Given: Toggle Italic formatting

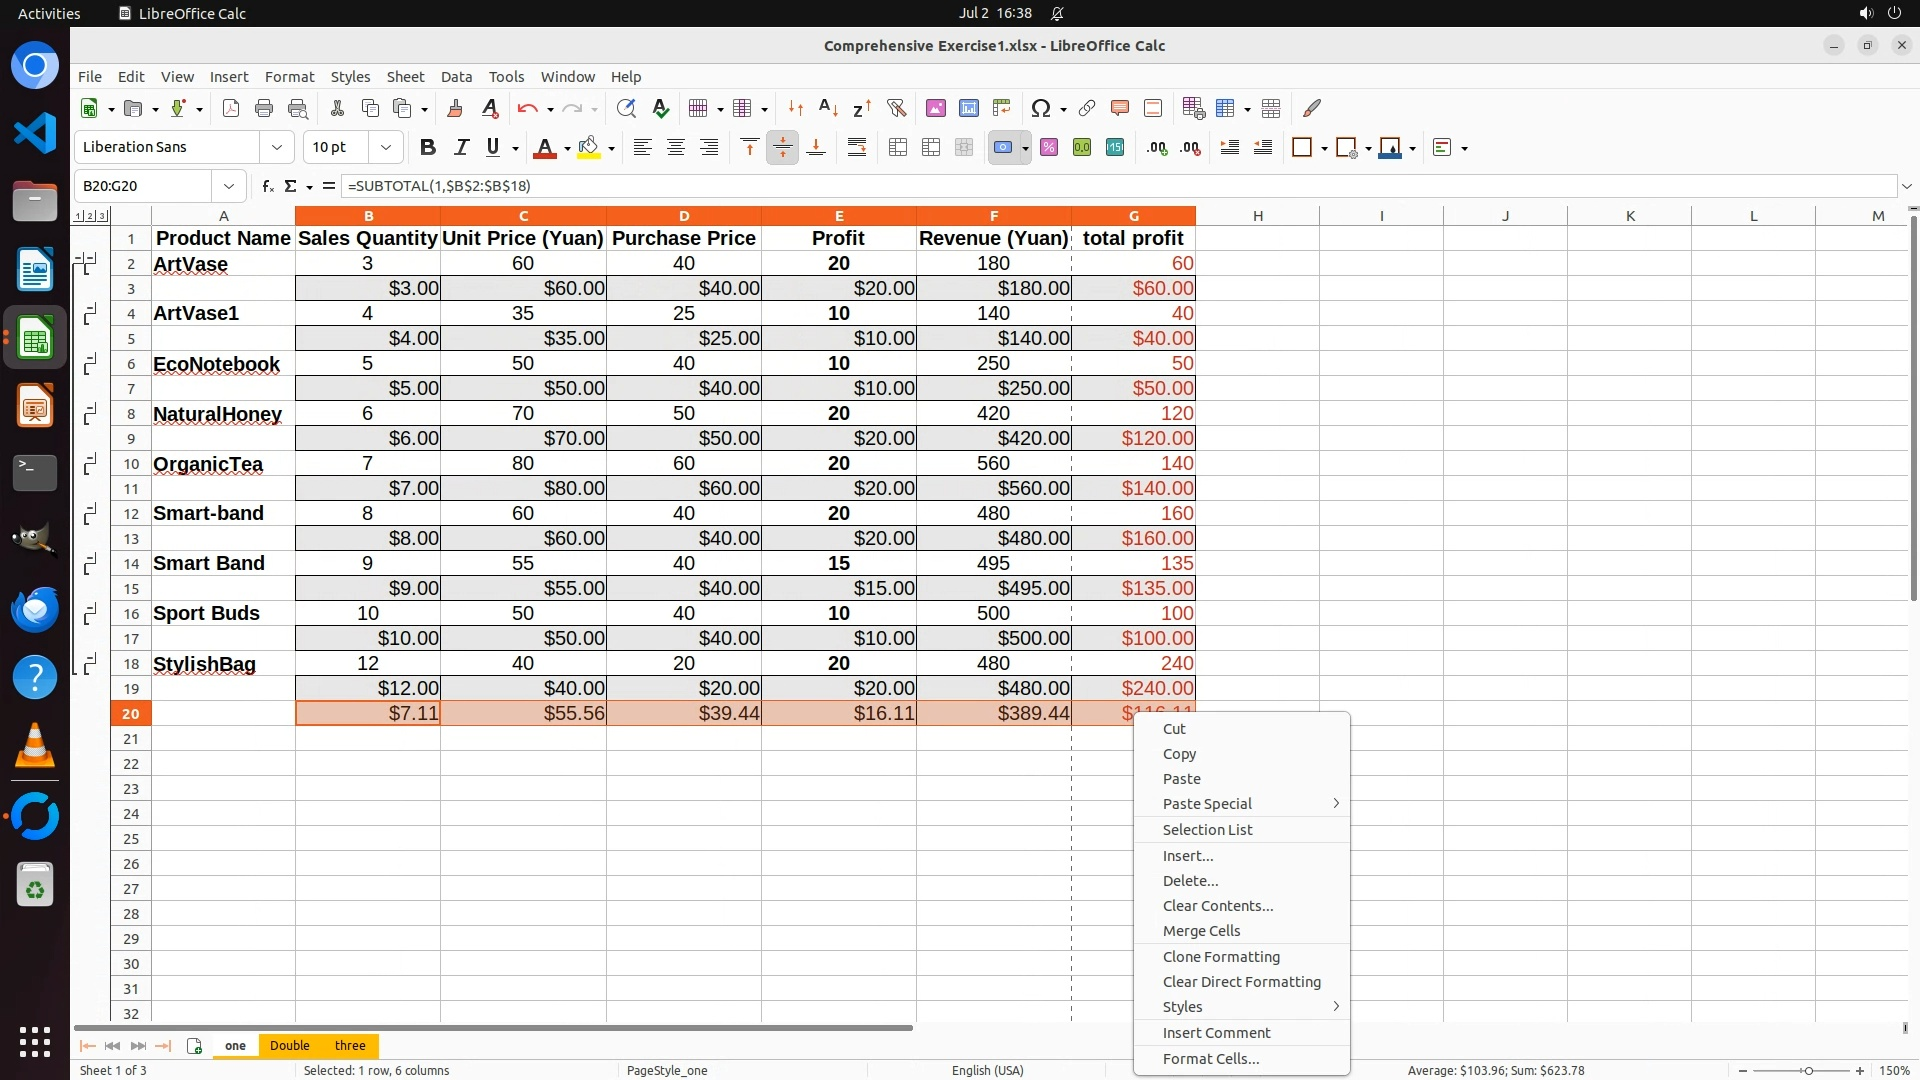Looking at the screenshot, I should click(461, 147).
